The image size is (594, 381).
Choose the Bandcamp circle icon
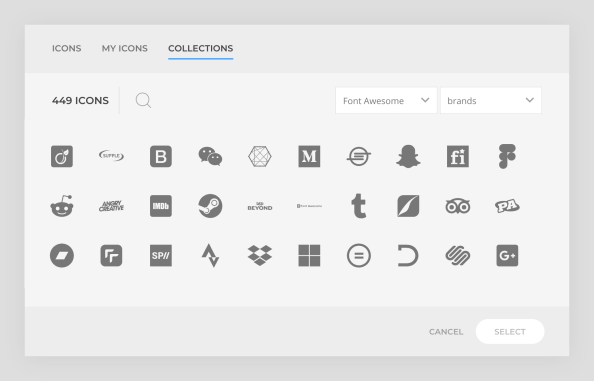62,255
